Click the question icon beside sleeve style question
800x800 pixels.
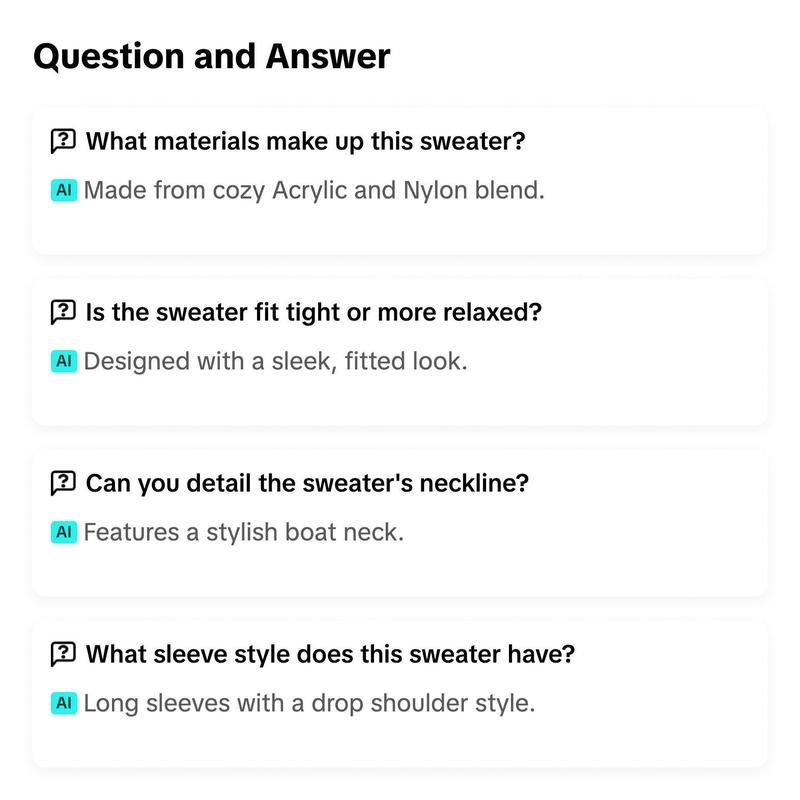63,654
